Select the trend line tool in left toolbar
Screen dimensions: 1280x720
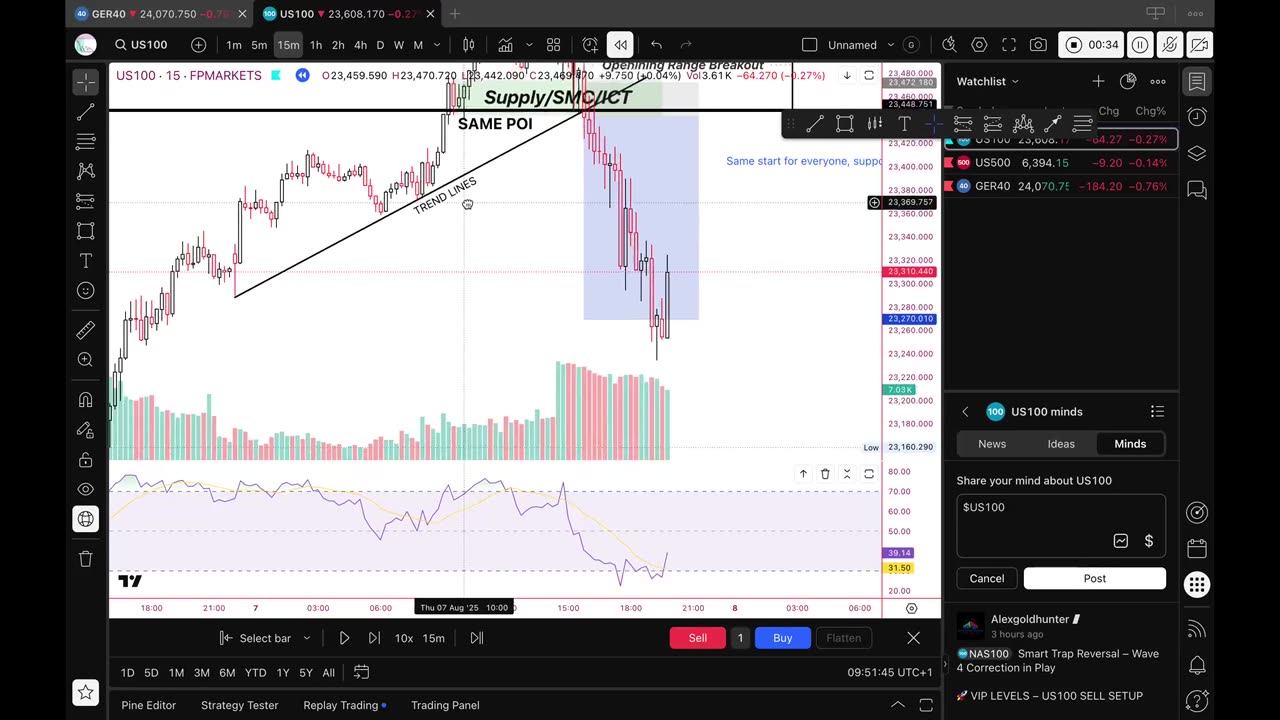coord(86,112)
